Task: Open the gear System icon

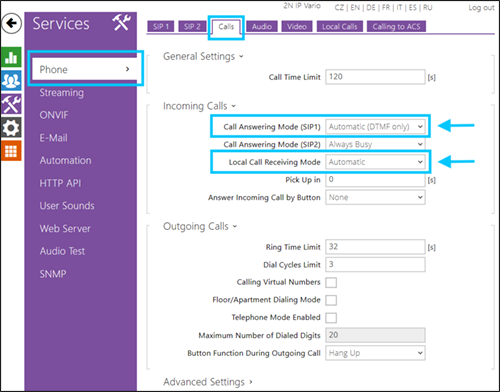Action: coord(11,127)
